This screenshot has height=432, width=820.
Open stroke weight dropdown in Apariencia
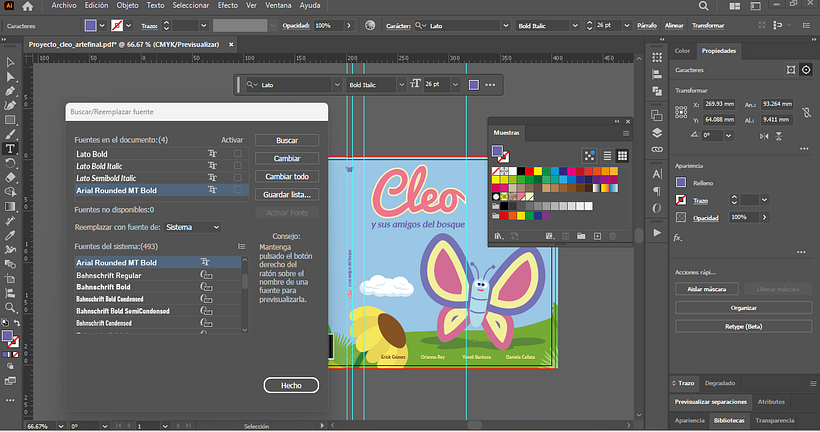point(765,200)
